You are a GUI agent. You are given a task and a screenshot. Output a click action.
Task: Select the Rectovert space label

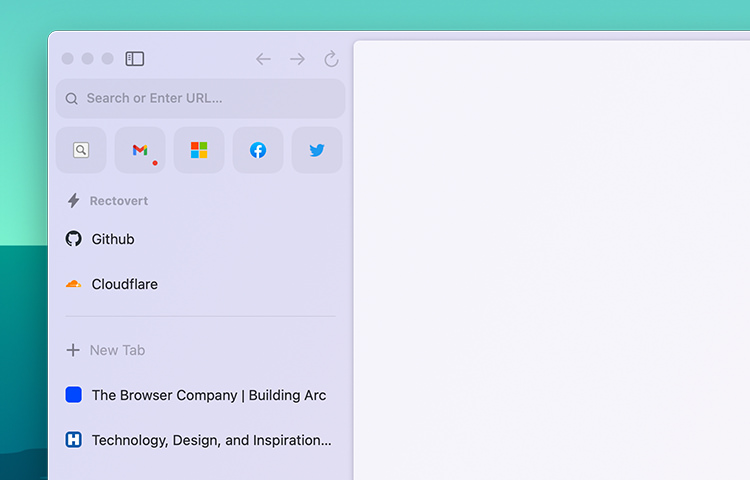click(119, 201)
